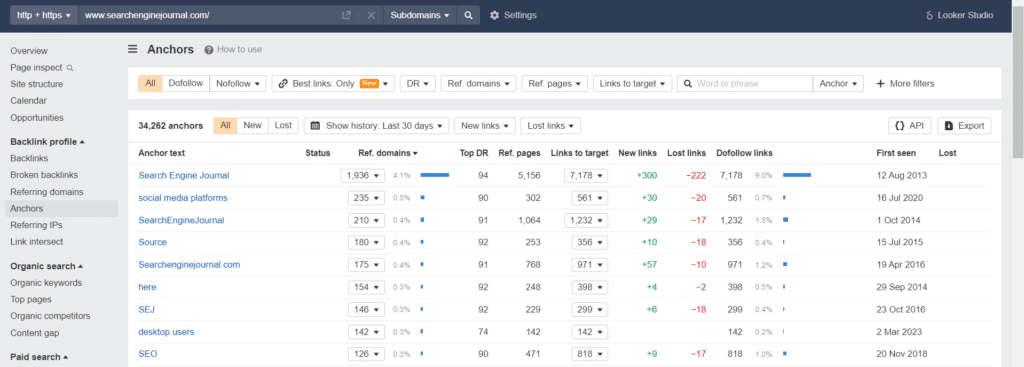Collapse the Backlink profile section
This screenshot has width=1024, height=367.
coord(47,142)
